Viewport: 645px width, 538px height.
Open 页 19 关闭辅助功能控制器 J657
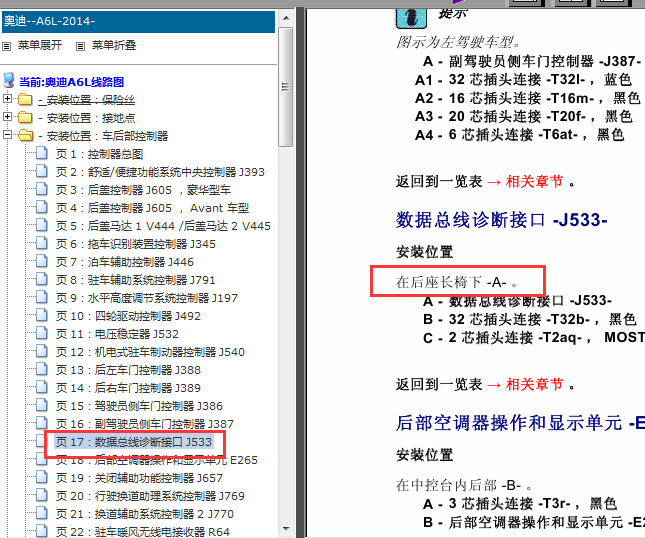[139, 478]
